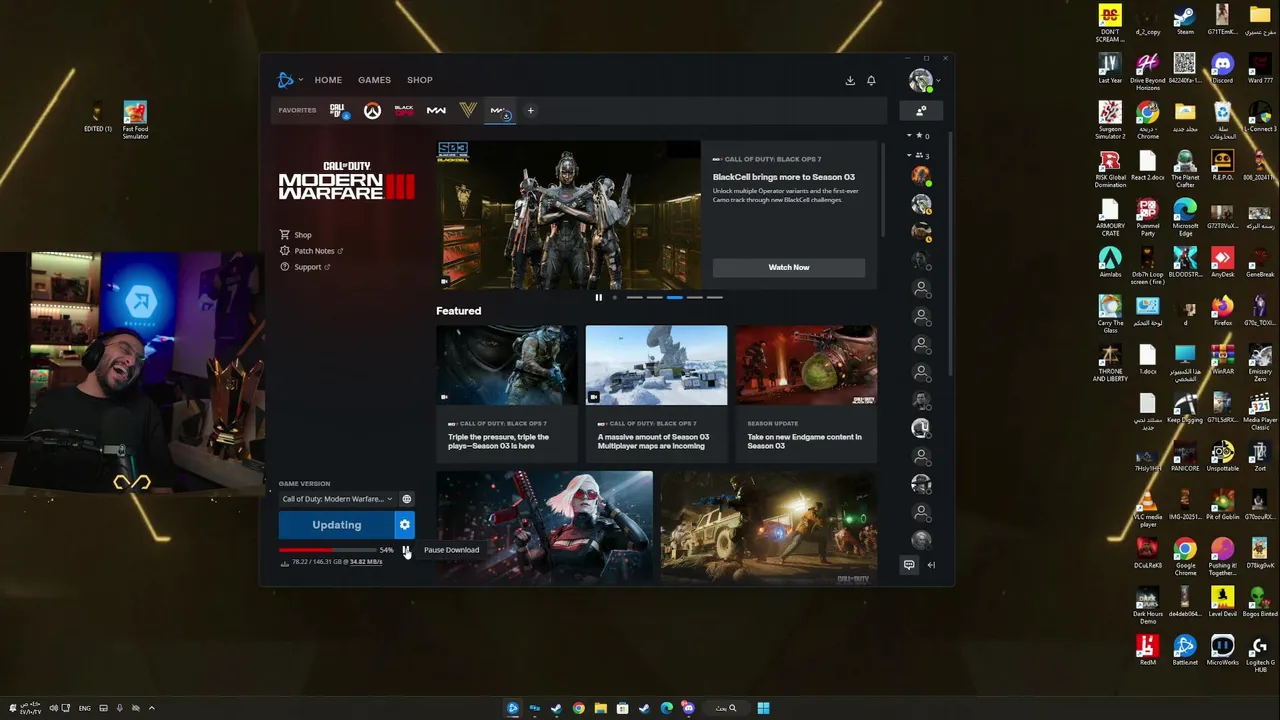
Task: Open game settings gear beside Updating
Action: click(x=404, y=525)
